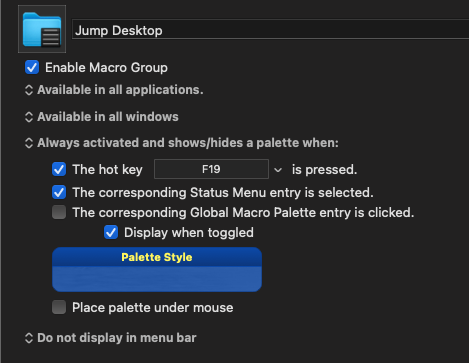Disable the Enable Macro Group checkbox
Viewport: 469px width, 363px height.
pyautogui.click(x=32, y=67)
